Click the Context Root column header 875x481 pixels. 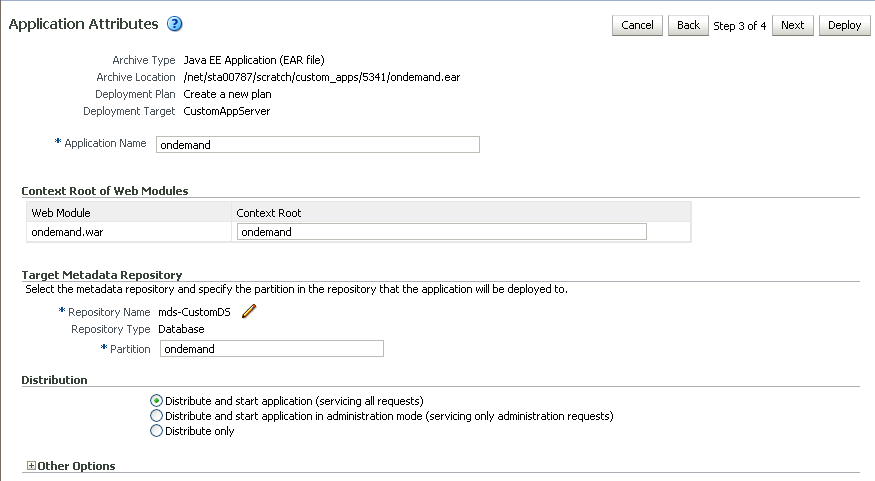[269, 213]
